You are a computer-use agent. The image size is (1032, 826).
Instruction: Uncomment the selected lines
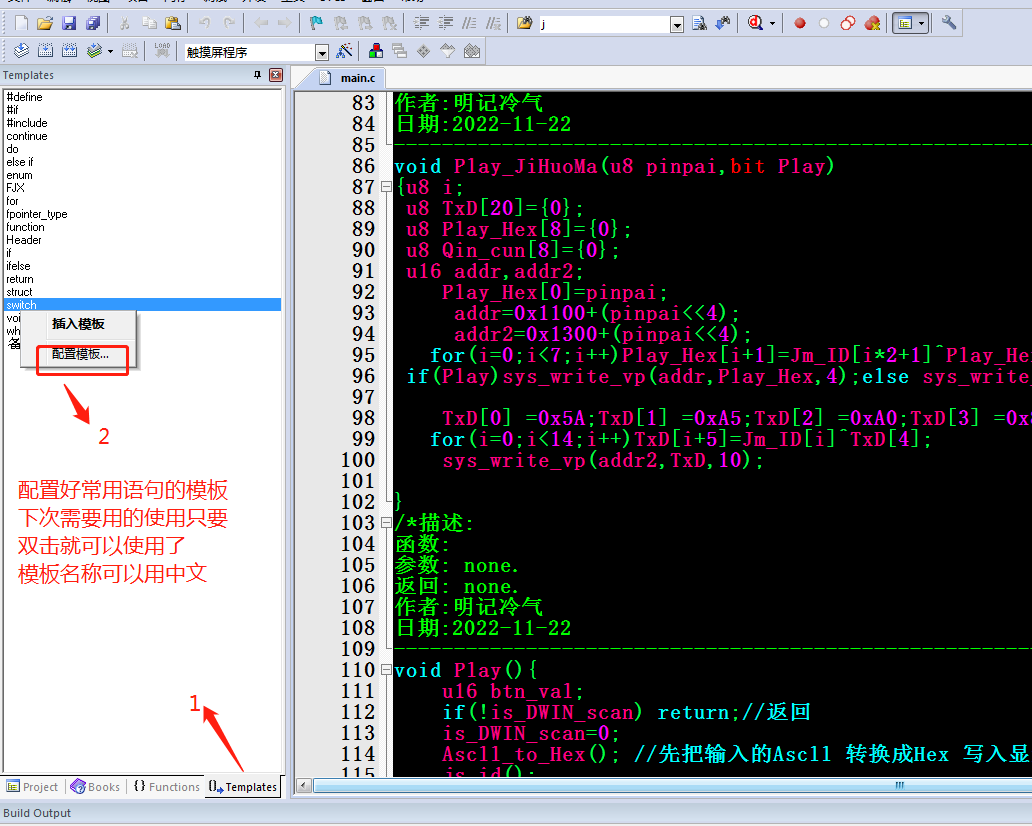[x=493, y=24]
